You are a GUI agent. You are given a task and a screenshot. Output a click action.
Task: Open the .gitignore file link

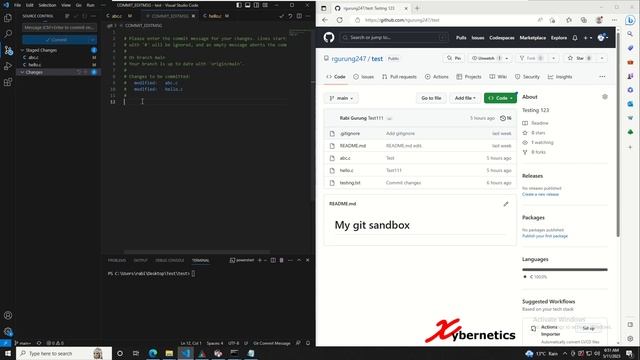click(x=350, y=133)
